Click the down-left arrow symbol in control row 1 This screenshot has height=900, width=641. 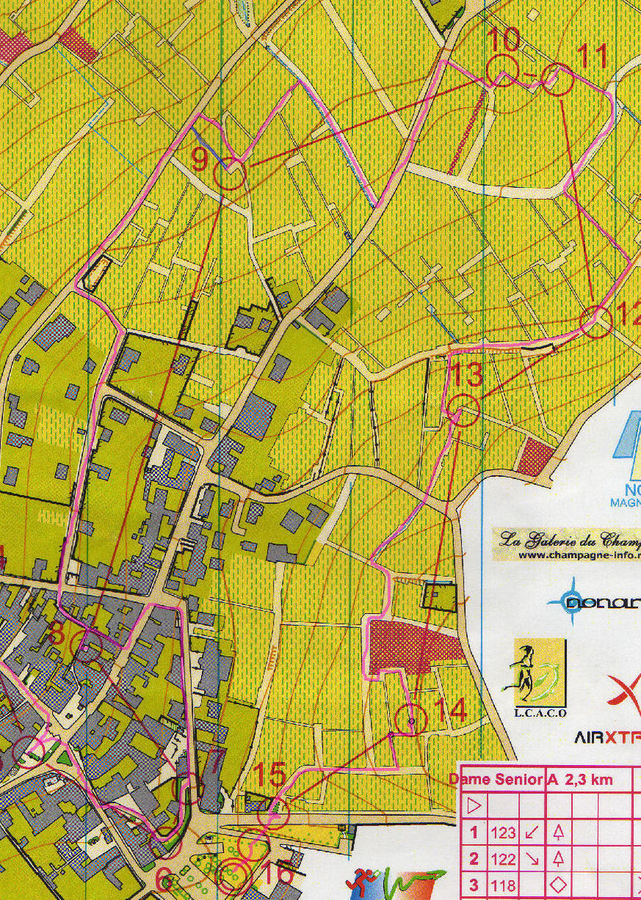[x=531, y=832]
